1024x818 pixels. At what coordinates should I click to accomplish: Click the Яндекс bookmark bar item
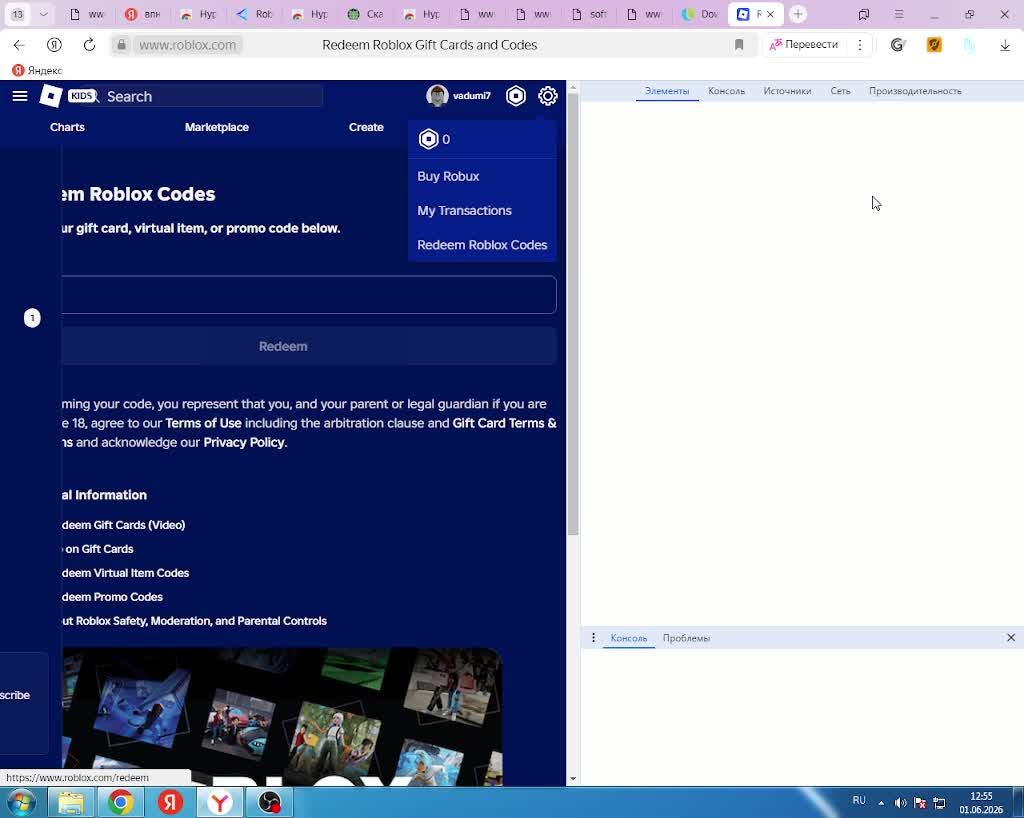point(38,70)
